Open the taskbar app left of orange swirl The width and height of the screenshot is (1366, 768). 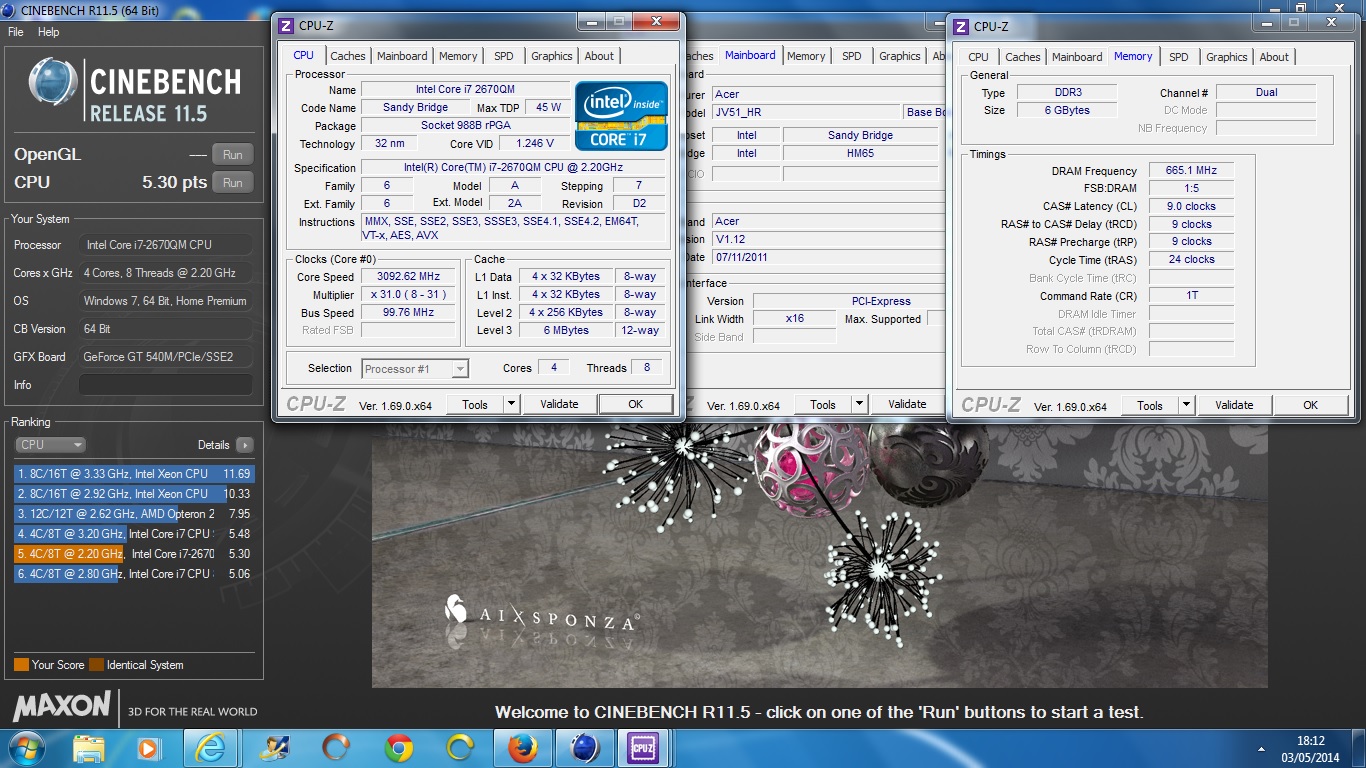pyautogui.click(x=274, y=748)
